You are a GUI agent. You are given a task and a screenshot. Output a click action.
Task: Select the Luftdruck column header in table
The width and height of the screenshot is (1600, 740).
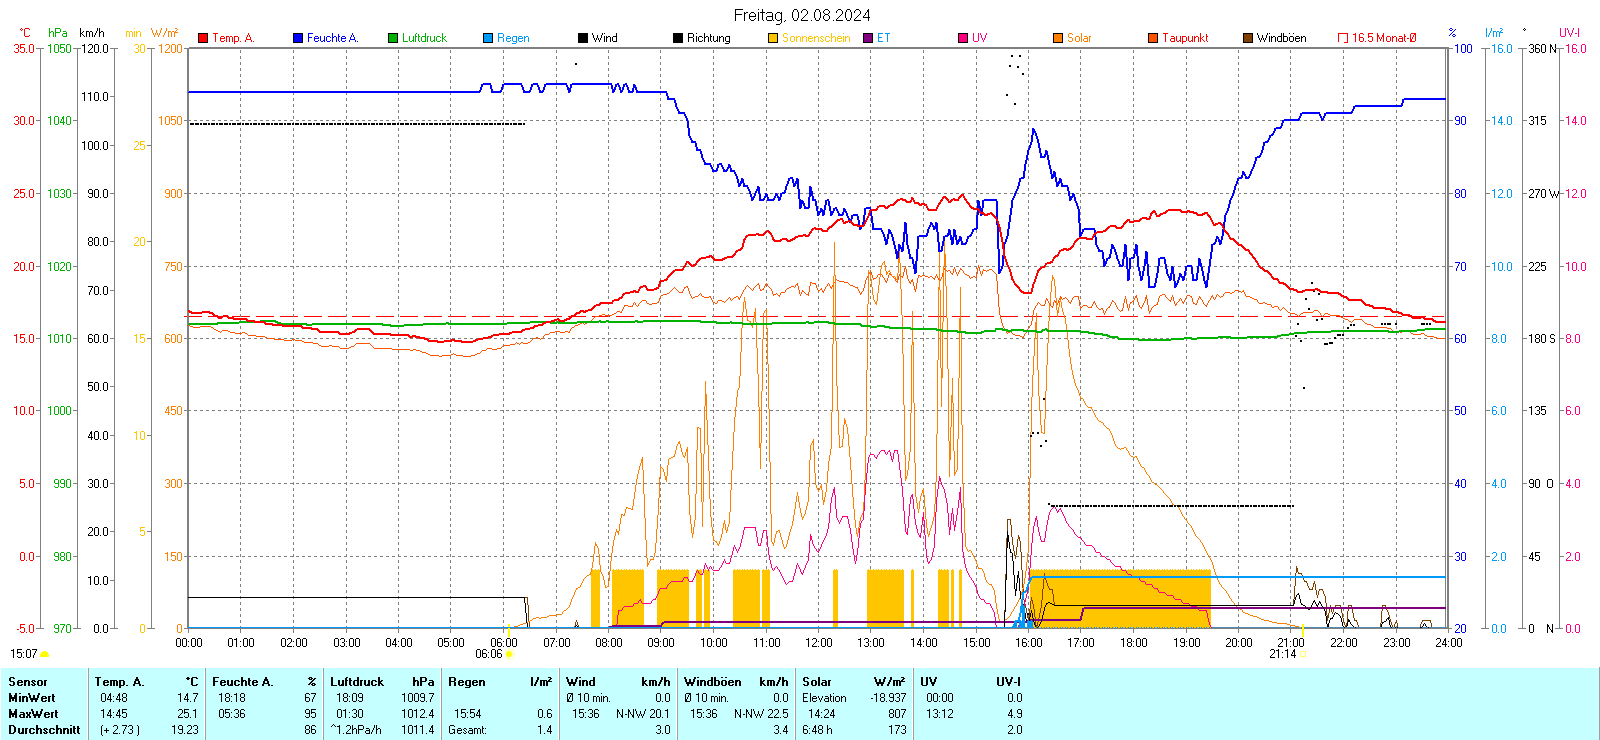click(x=357, y=682)
